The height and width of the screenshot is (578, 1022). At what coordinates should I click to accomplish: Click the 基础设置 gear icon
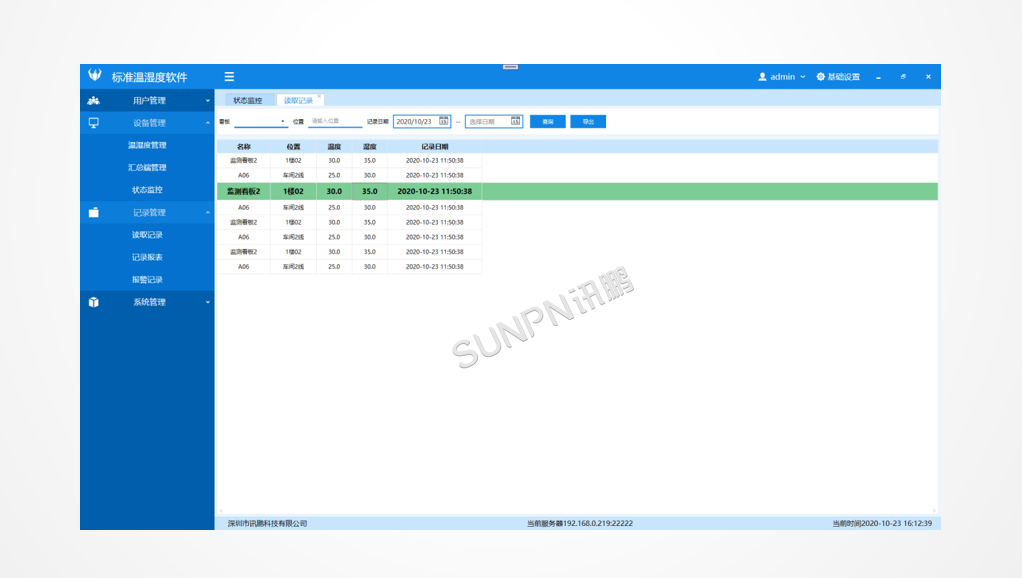(x=821, y=77)
